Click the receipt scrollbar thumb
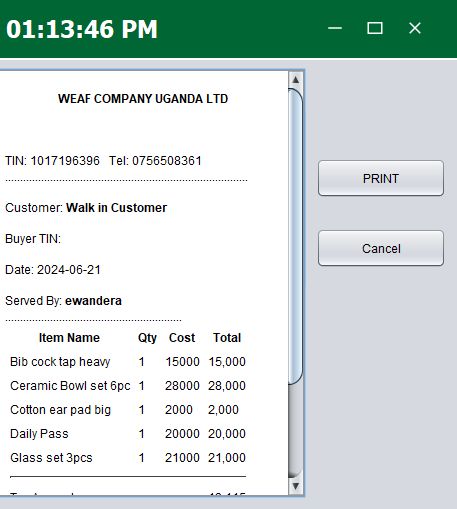Viewport: 457px width, 509px height. pyautogui.click(x=296, y=236)
